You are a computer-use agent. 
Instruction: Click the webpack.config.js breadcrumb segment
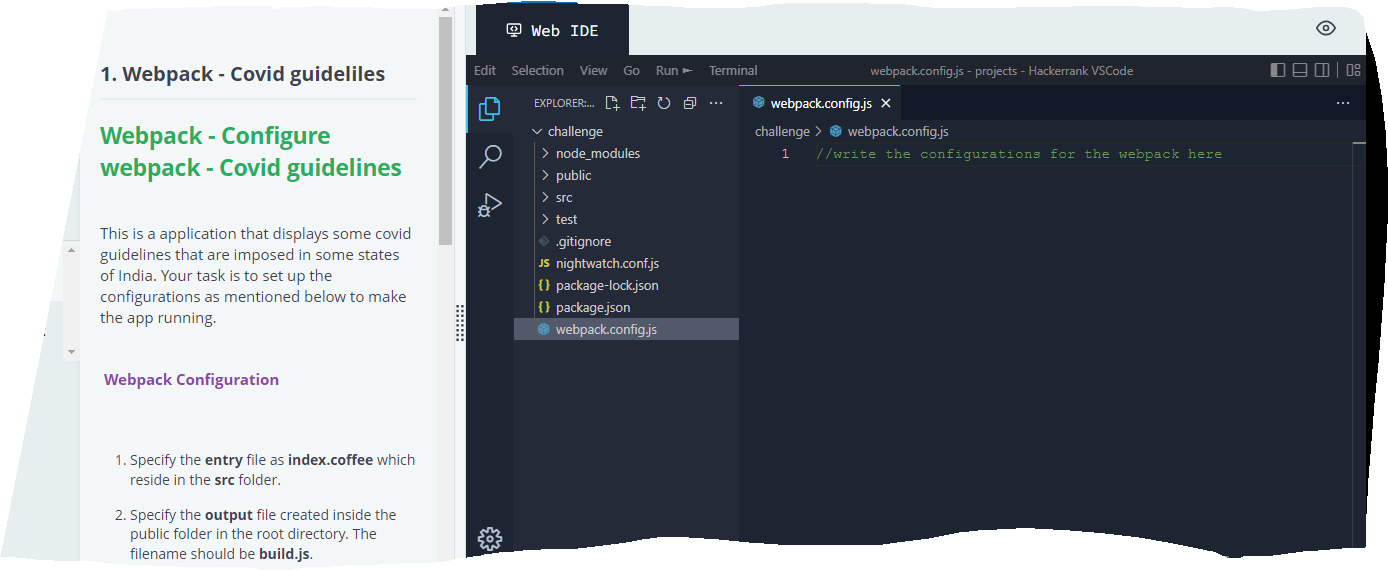click(x=889, y=131)
